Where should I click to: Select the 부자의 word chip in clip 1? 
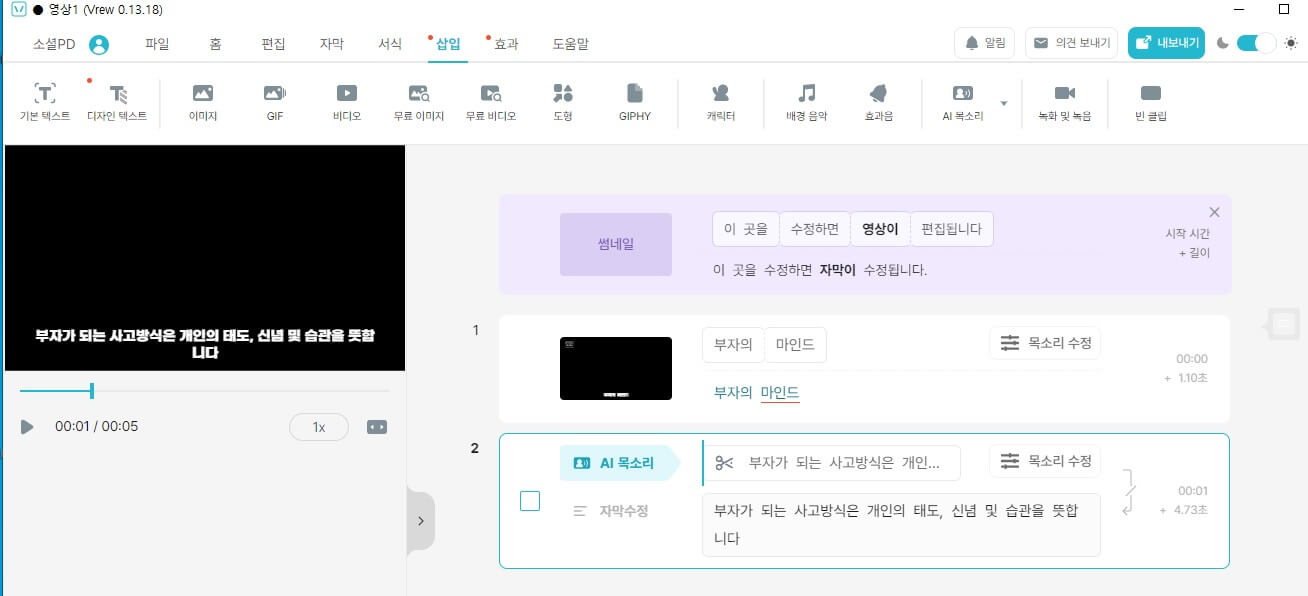click(733, 345)
